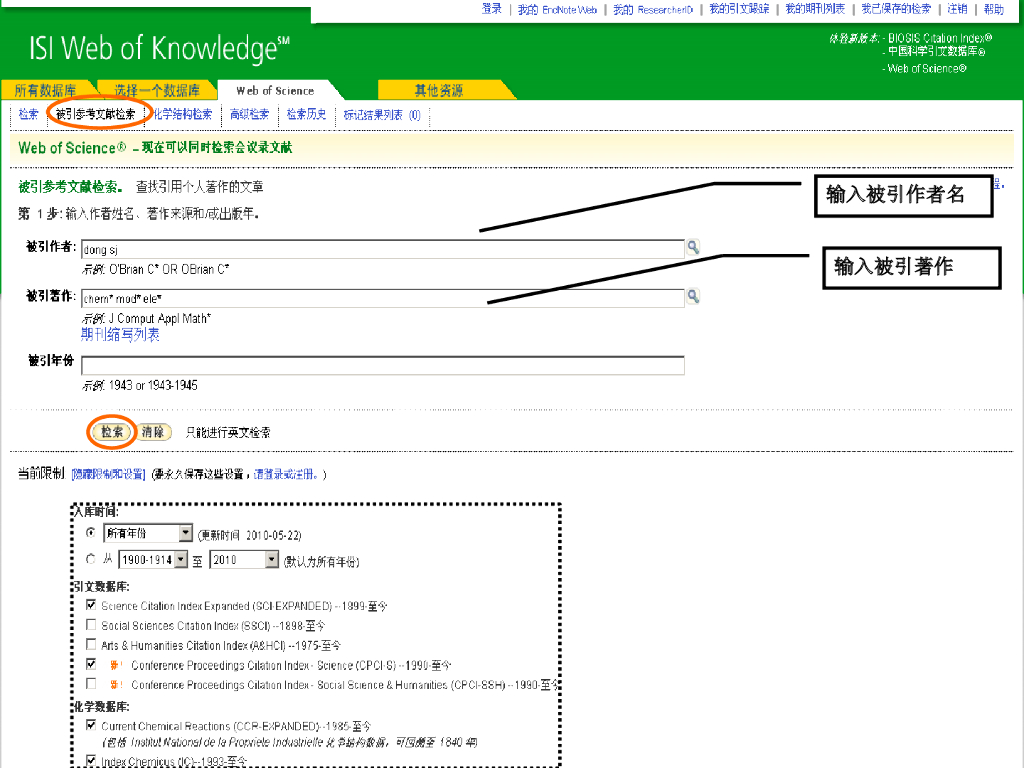The width and height of the screenshot is (1024, 768).
Task: Click 登录 link in top bar
Action: (492, 9)
